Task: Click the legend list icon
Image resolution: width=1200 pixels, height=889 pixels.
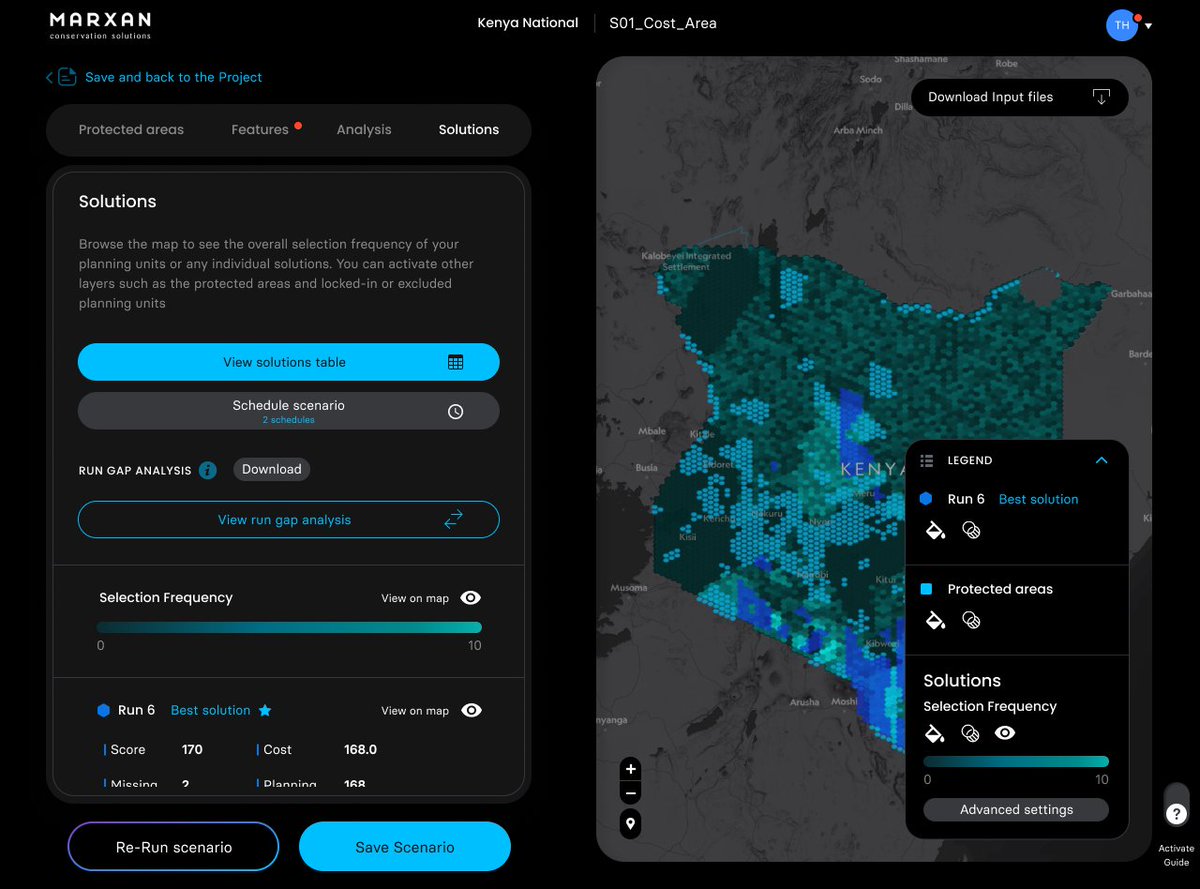Action: click(926, 461)
